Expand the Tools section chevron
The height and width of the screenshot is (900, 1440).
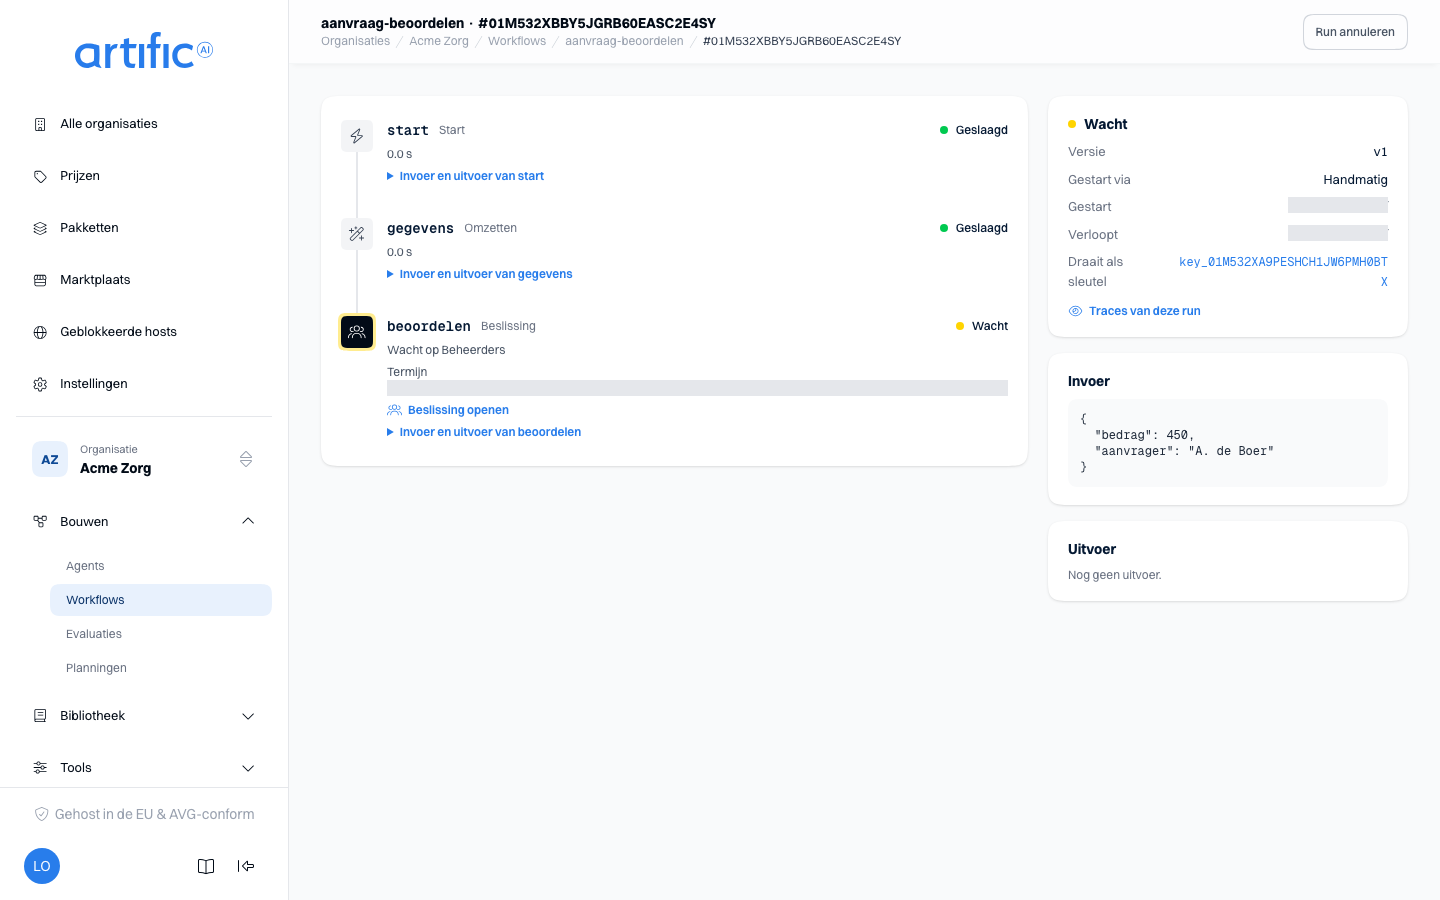coord(248,768)
